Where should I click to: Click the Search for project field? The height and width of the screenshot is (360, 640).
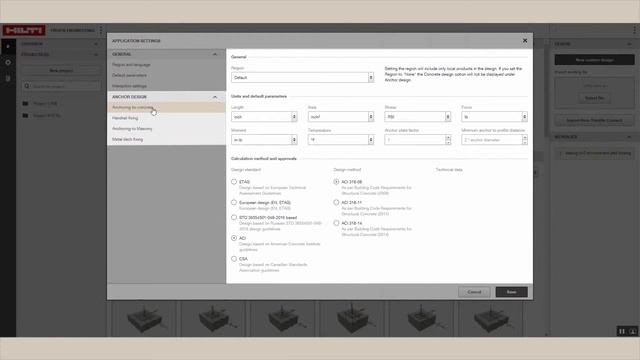[x=61, y=86]
